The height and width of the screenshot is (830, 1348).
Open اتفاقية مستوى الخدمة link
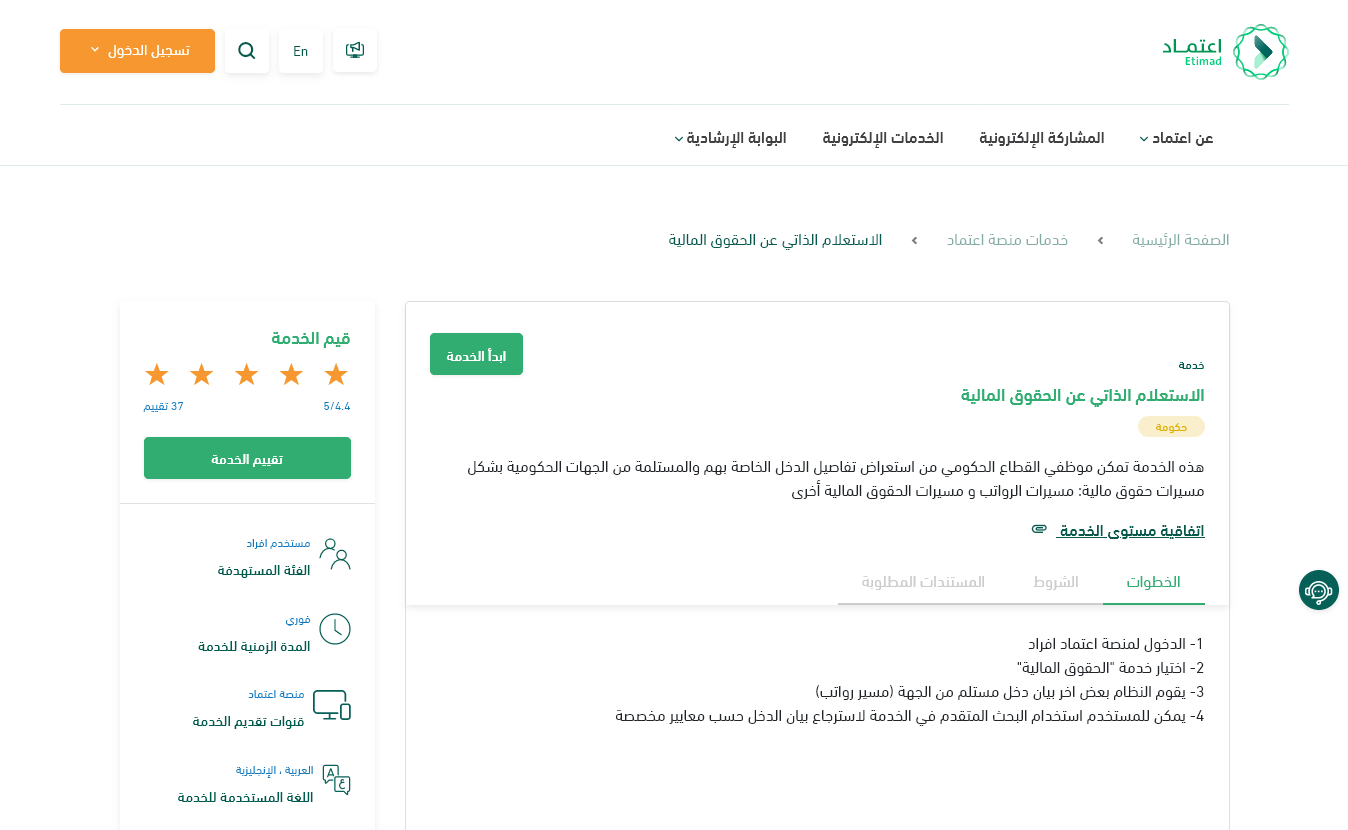click(x=1131, y=531)
